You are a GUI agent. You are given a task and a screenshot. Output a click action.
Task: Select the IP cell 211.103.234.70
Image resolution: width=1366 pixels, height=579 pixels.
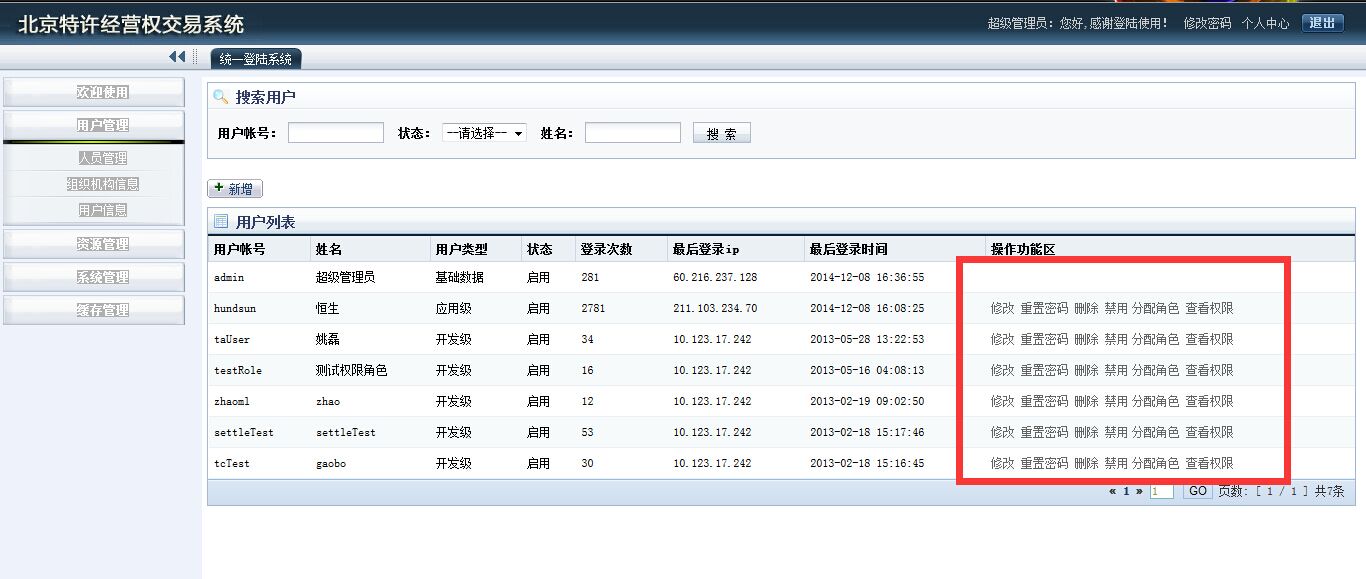[x=715, y=308]
